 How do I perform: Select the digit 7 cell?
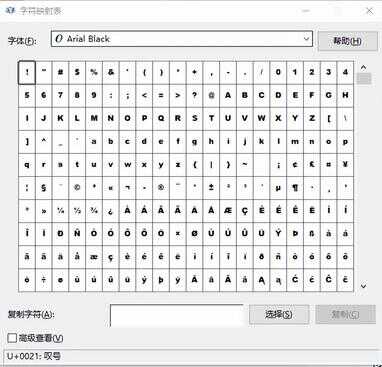(60, 95)
